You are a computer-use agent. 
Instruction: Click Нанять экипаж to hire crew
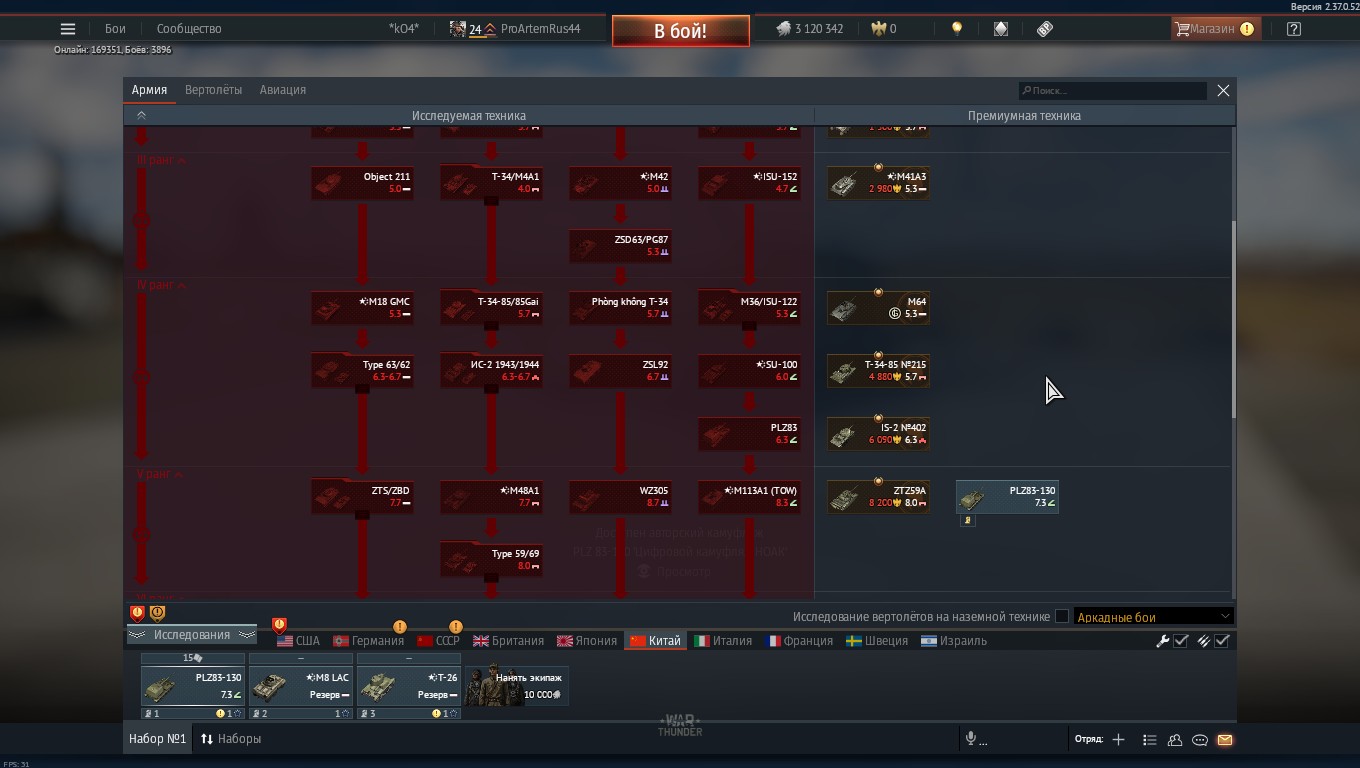(x=516, y=686)
